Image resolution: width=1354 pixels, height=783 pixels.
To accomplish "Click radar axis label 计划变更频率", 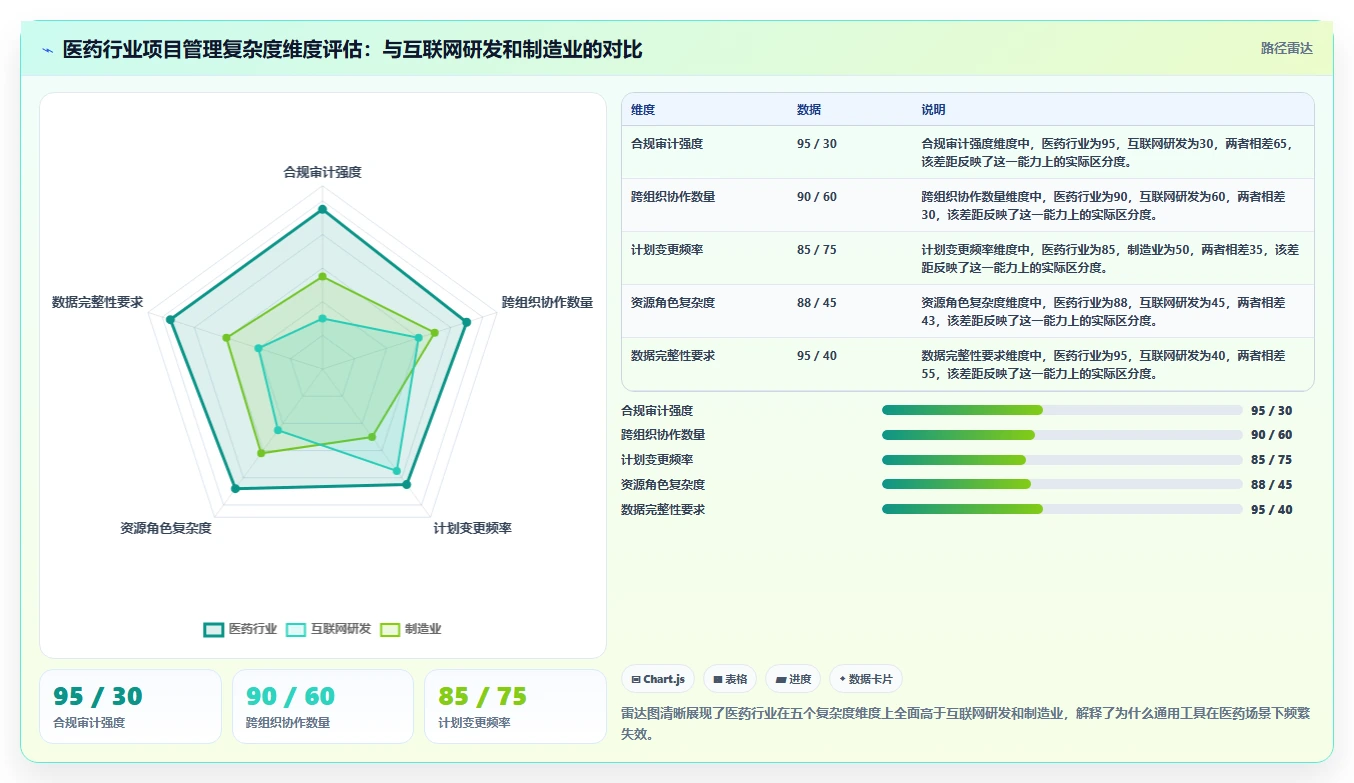I will tap(472, 528).
